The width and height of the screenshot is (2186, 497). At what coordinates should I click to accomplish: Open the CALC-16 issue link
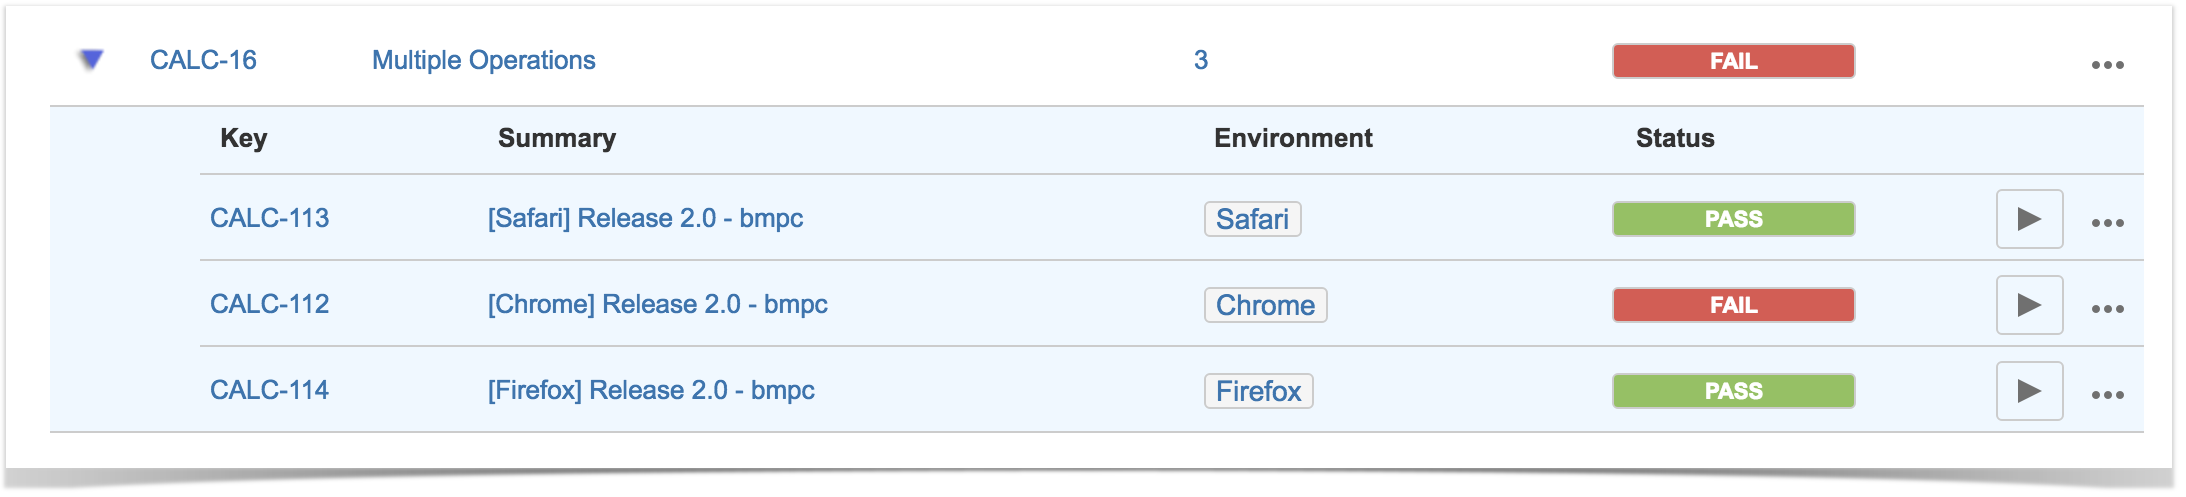[203, 60]
